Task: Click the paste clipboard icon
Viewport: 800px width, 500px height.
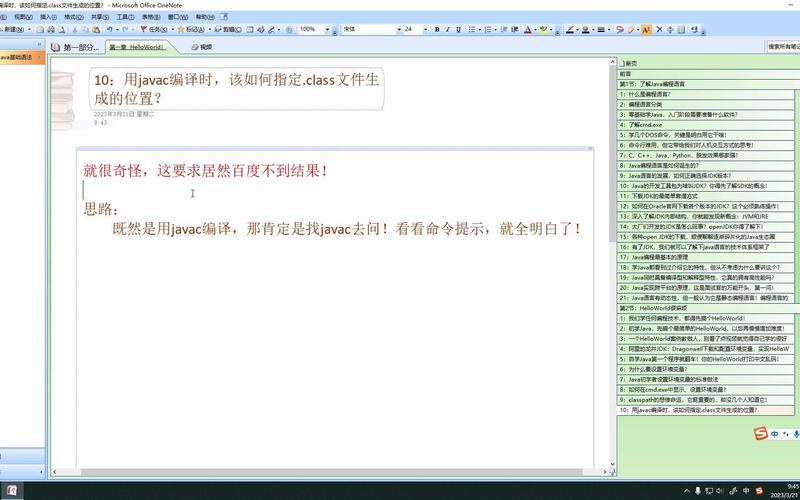Action: click(96, 30)
